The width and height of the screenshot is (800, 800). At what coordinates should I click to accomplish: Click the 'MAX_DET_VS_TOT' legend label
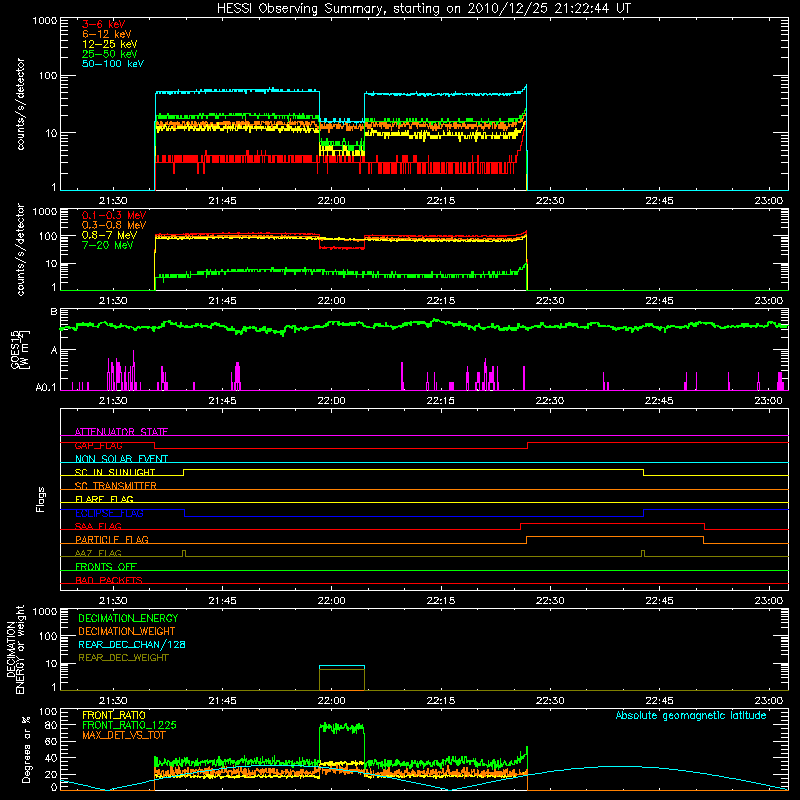pyautogui.click(x=123, y=735)
